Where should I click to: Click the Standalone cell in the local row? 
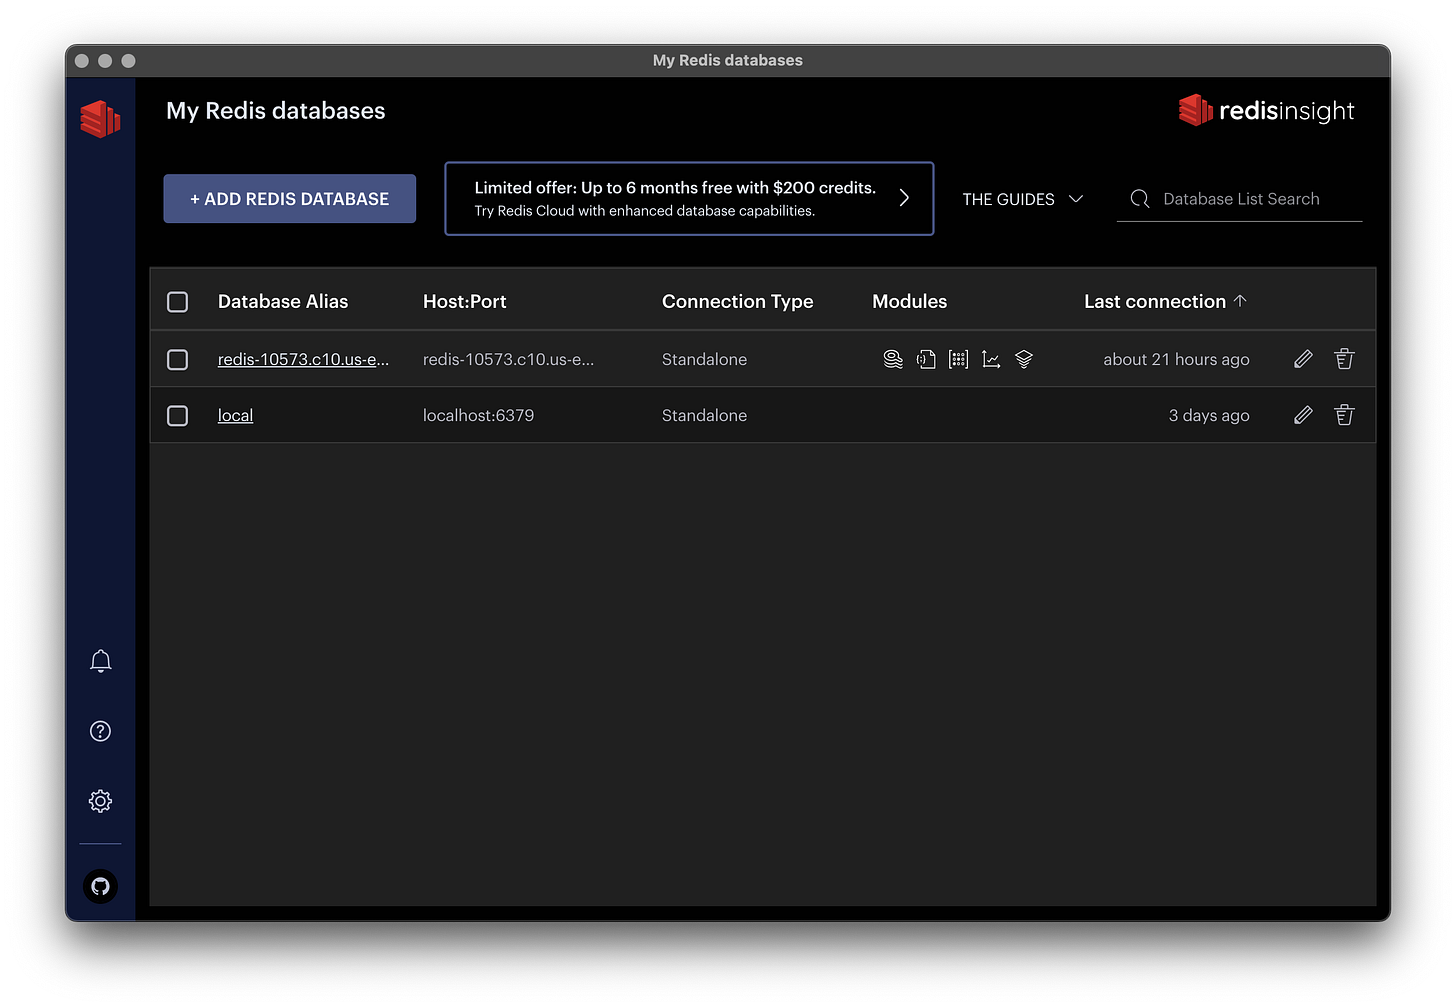704,415
